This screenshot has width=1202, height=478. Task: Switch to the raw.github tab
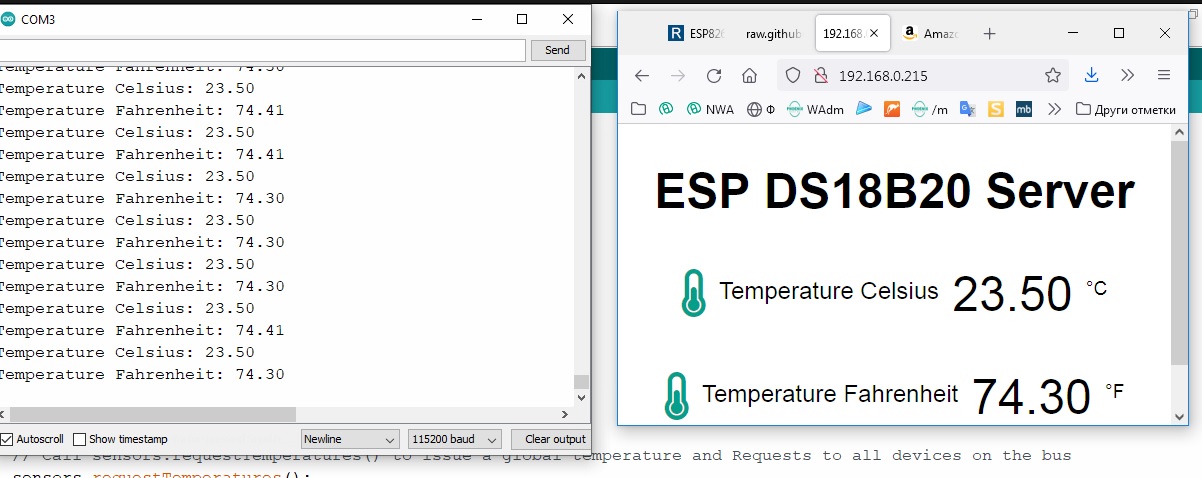tap(773, 33)
